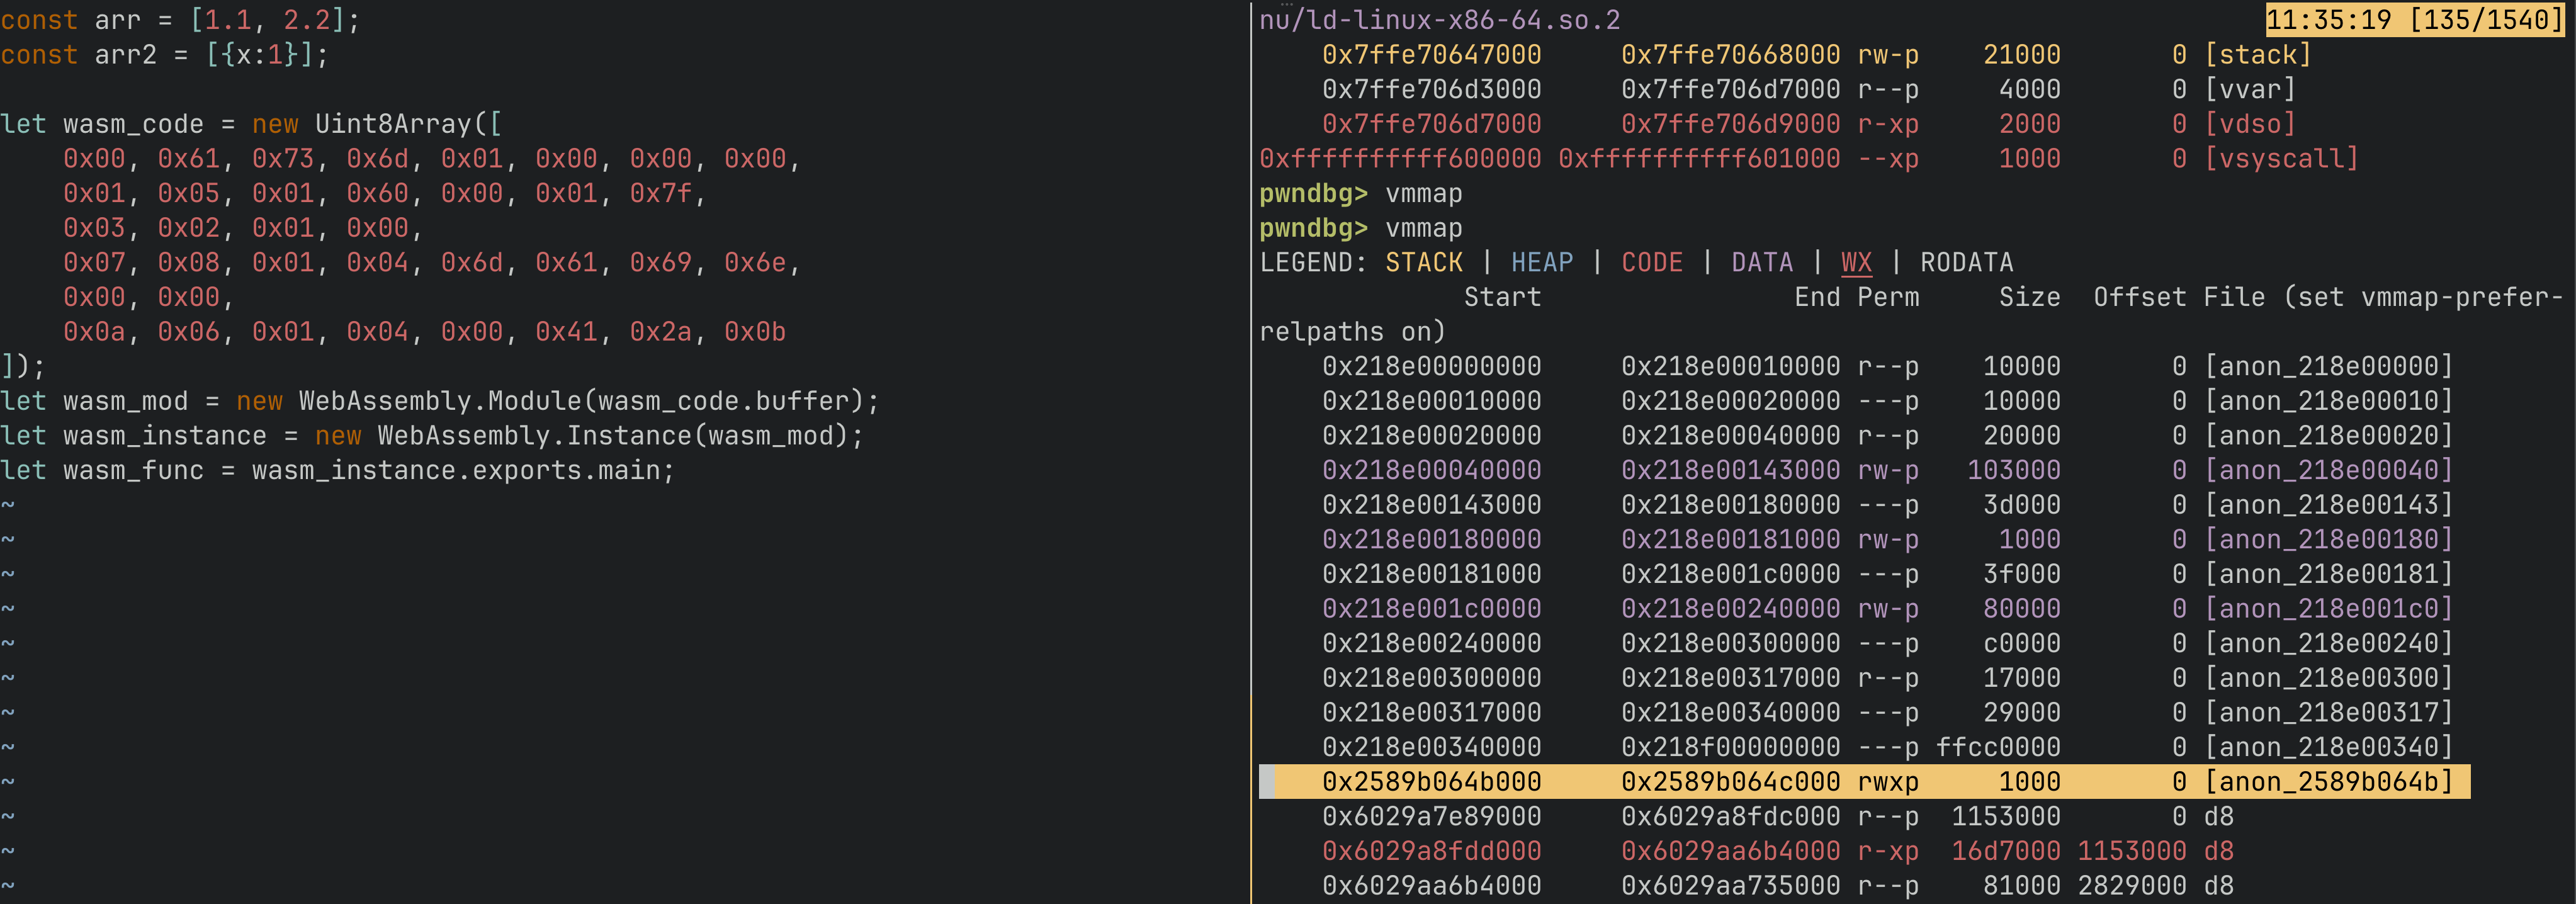The width and height of the screenshot is (2576, 904).
Task: Click the anon_218e00040 rw-p mapping
Action: click(2328, 470)
